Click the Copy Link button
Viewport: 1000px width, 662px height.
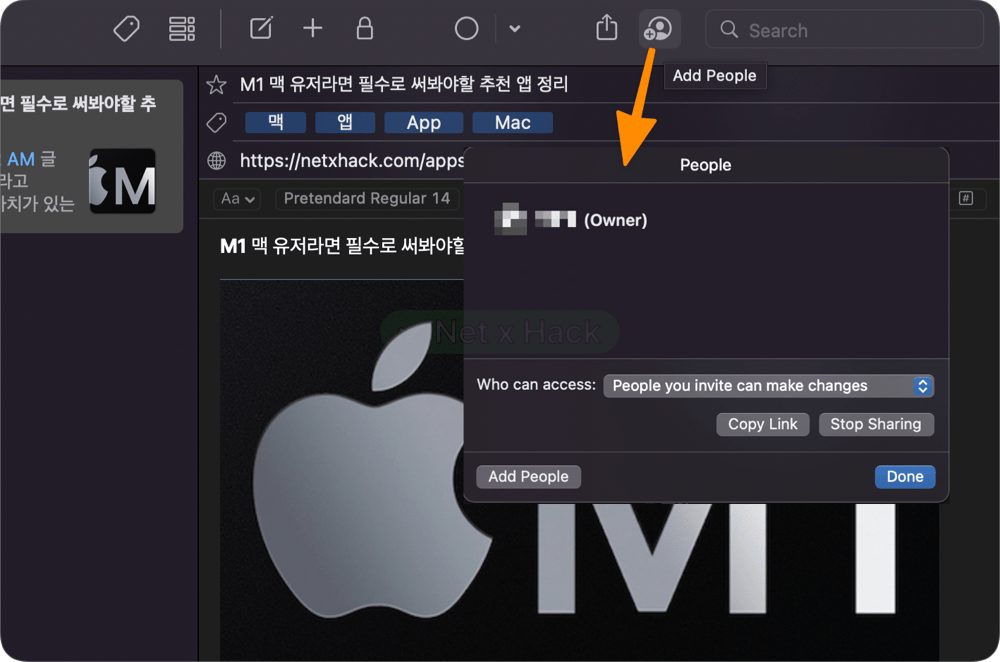[763, 424]
